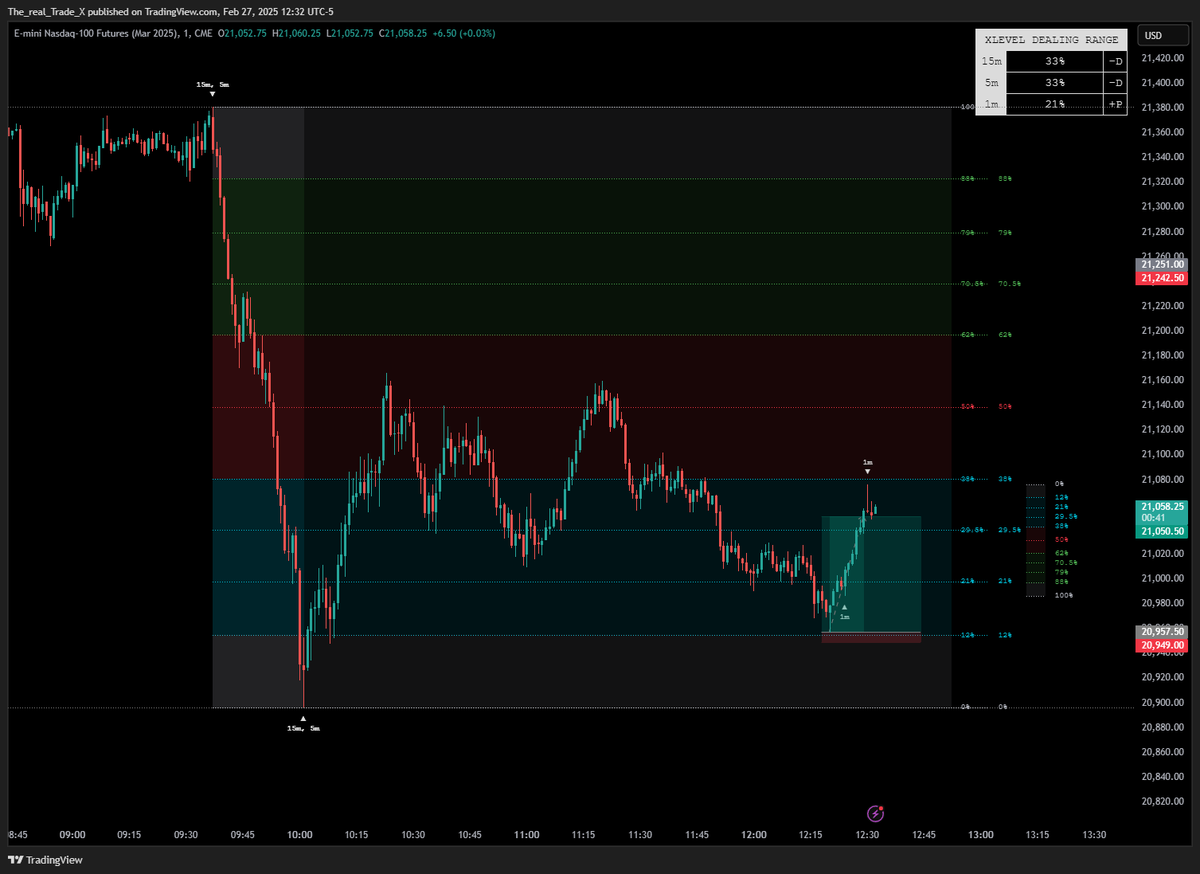1200x874 pixels.
Task: Click the 11:15 label on time axis
Action: pos(584,835)
